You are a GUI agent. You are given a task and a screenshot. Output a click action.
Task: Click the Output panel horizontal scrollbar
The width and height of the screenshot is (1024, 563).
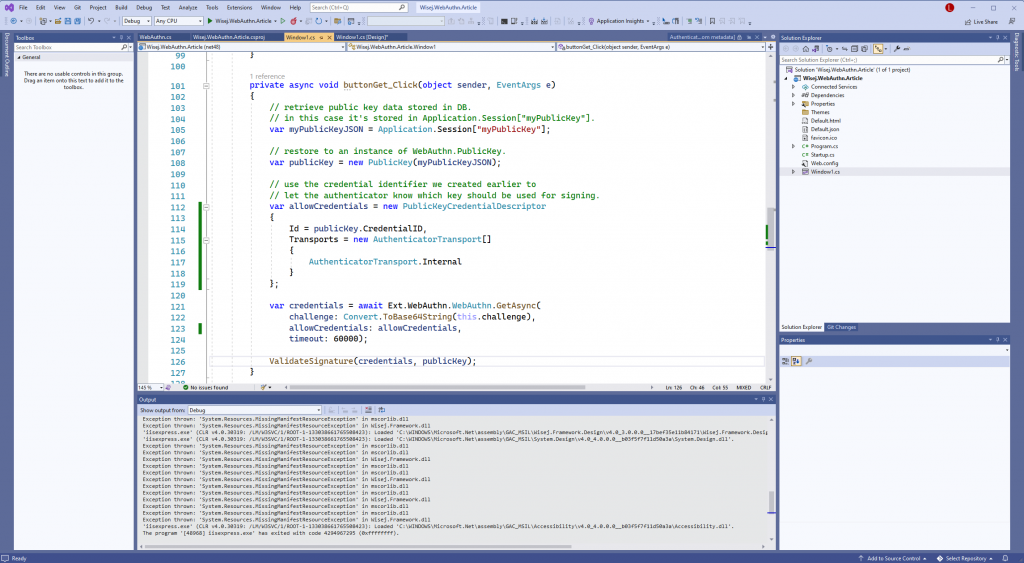click(x=451, y=546)
